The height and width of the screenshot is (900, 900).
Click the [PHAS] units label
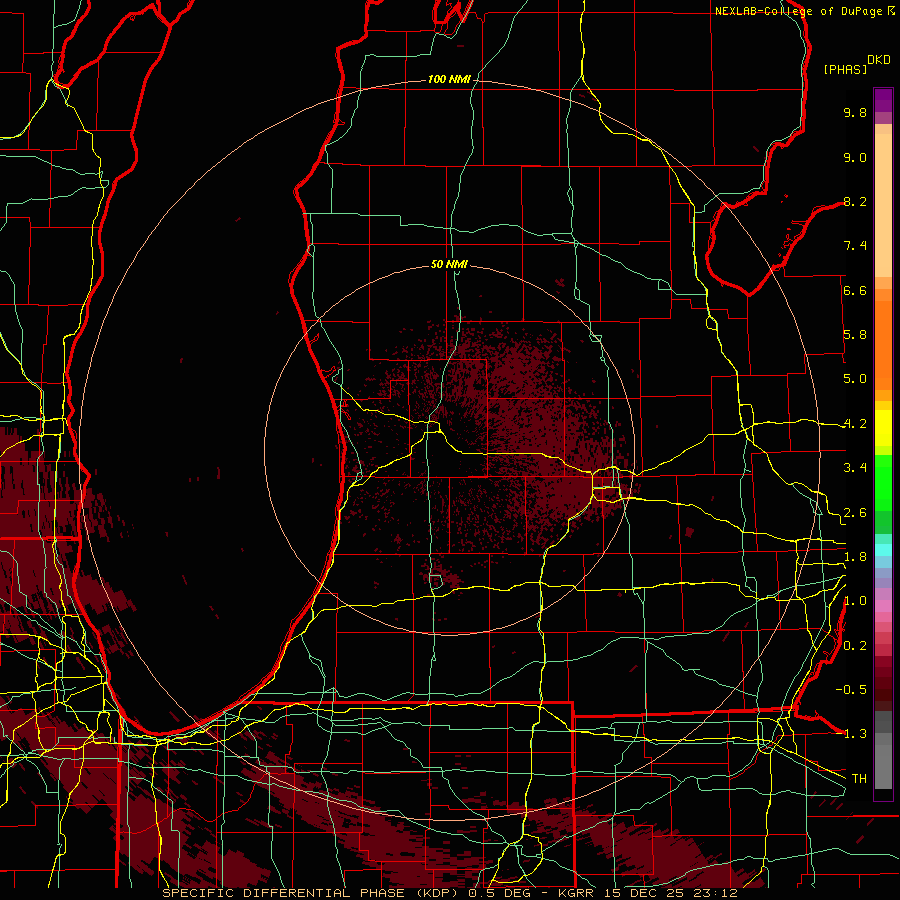[845, 69]
